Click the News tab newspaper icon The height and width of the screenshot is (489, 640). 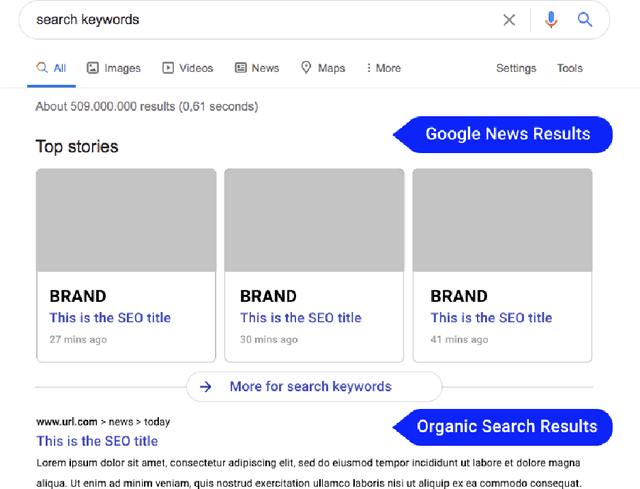tap(240, 68)
